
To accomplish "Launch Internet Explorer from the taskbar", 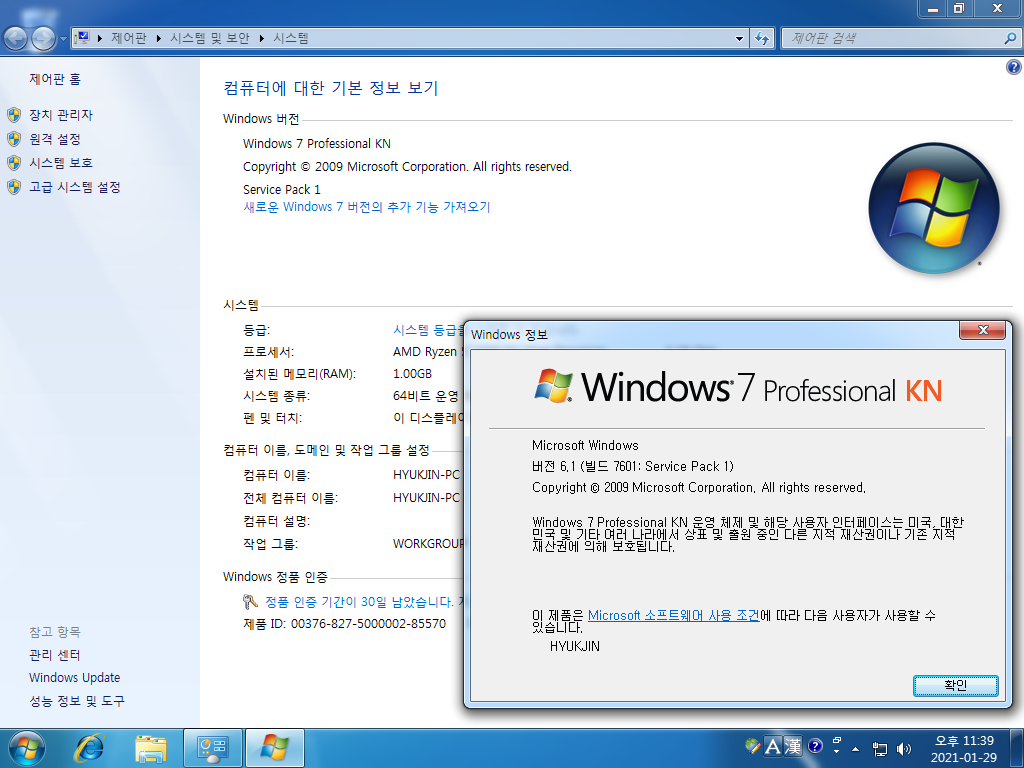I will coord(89,748).
